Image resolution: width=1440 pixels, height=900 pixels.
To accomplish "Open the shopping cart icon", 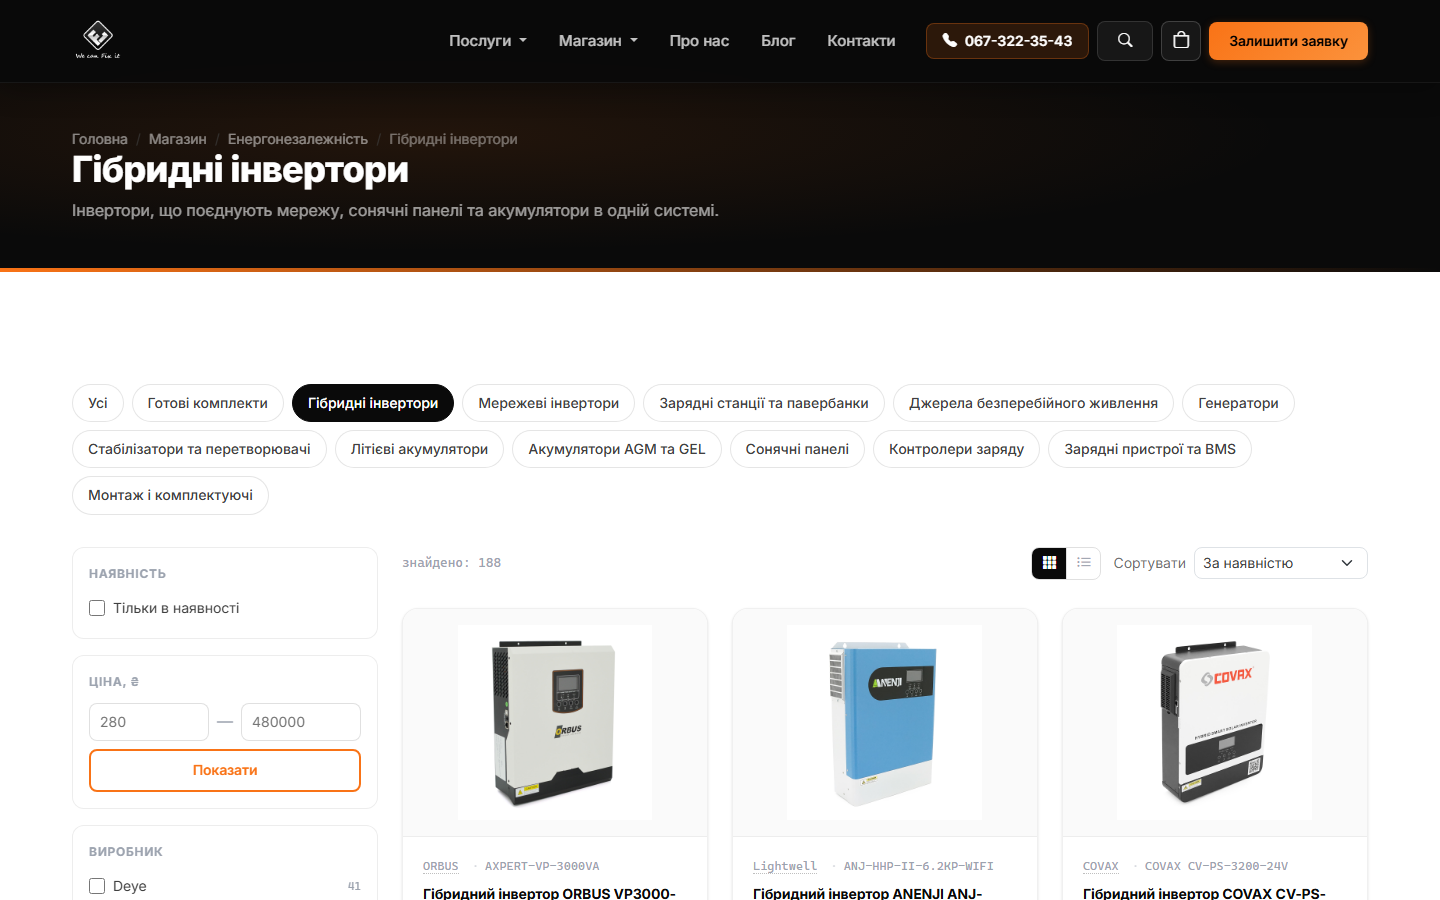I will pos(1181,41).
